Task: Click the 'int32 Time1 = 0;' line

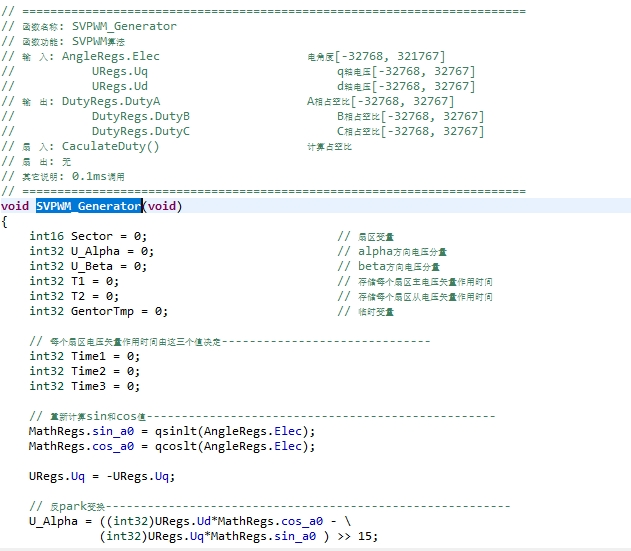Action: click(x=85, y=356)
